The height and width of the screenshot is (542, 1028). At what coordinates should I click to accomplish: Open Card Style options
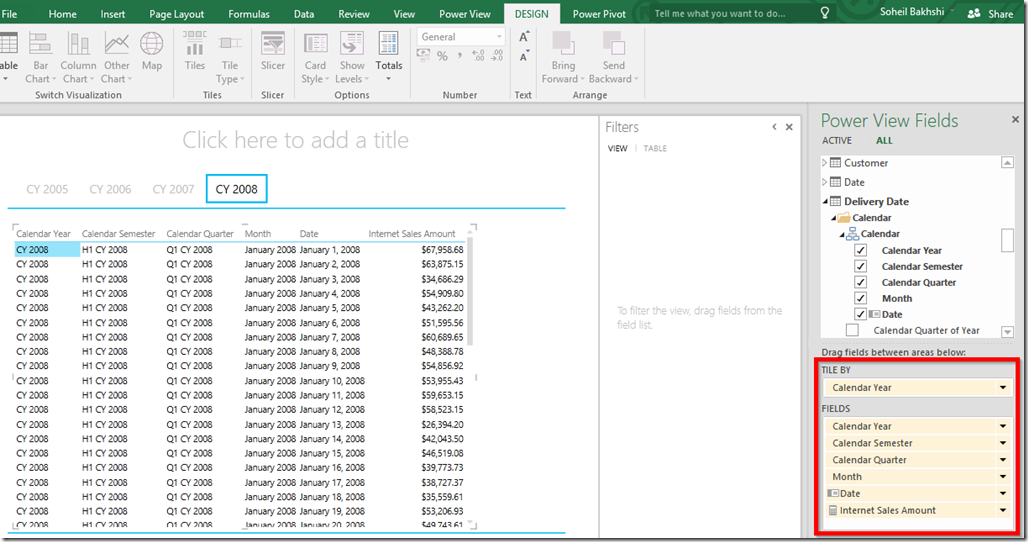(x=315, y=58)
